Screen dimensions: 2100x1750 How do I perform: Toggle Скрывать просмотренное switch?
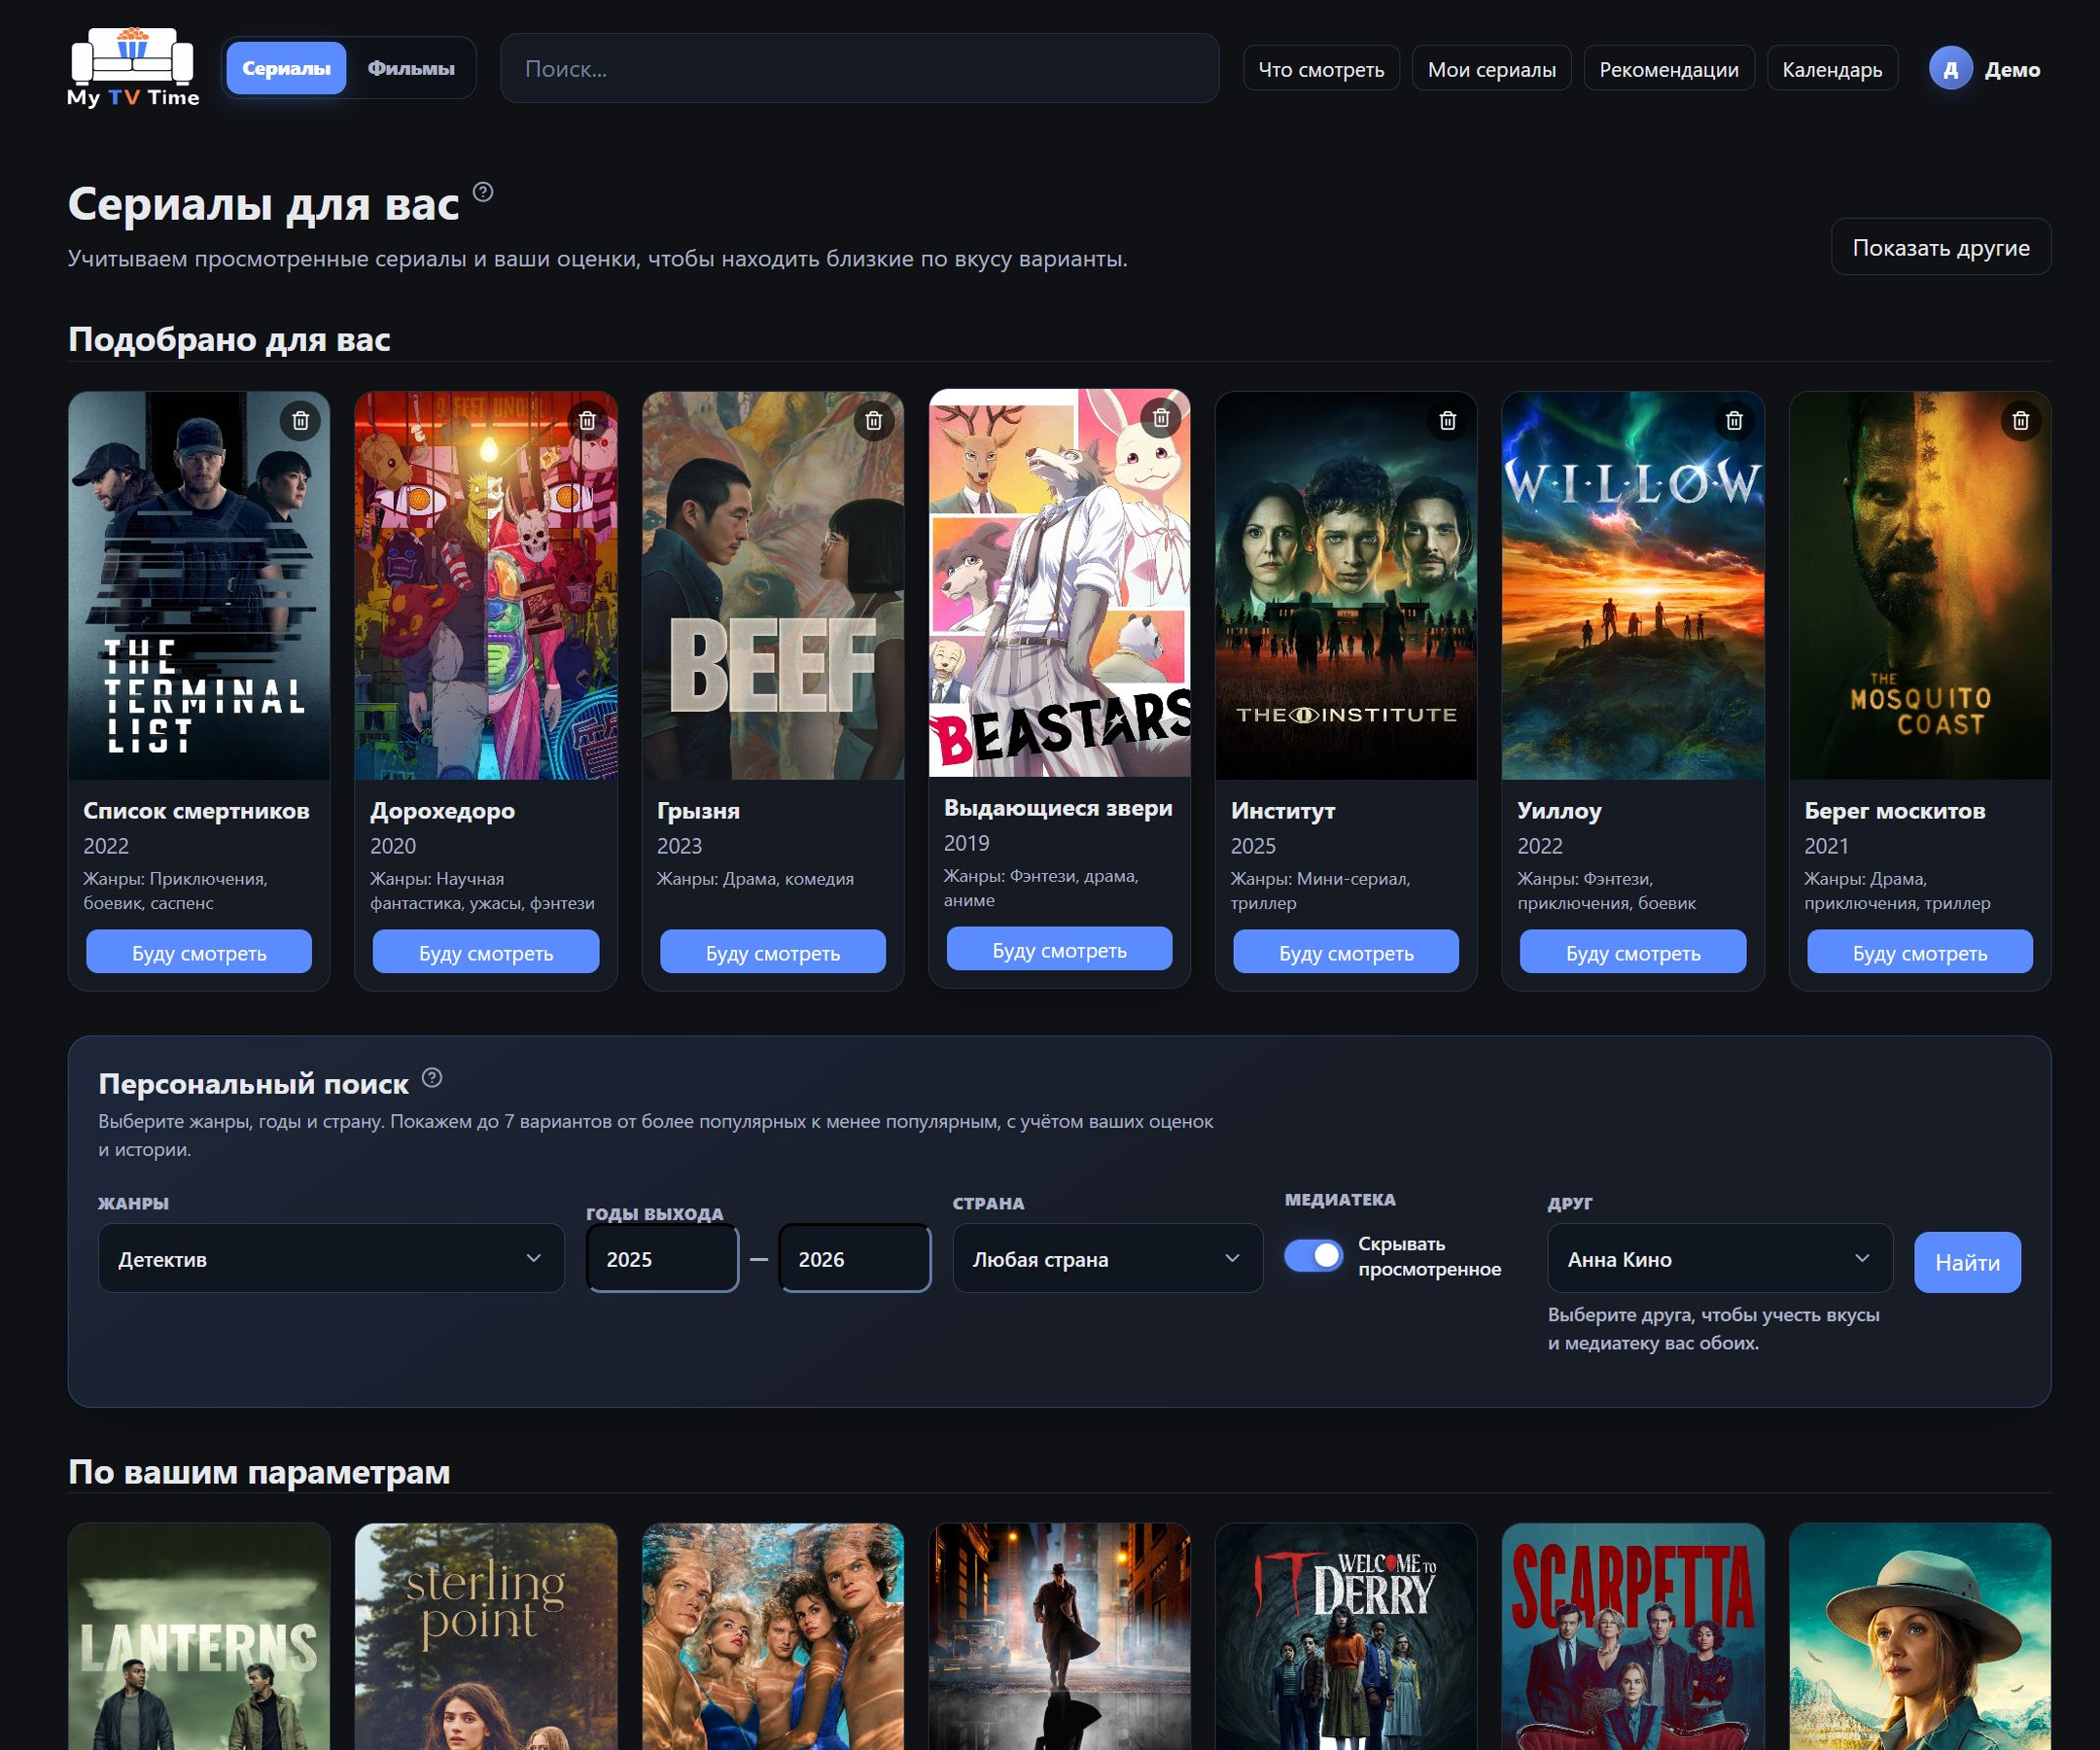1314,1256
